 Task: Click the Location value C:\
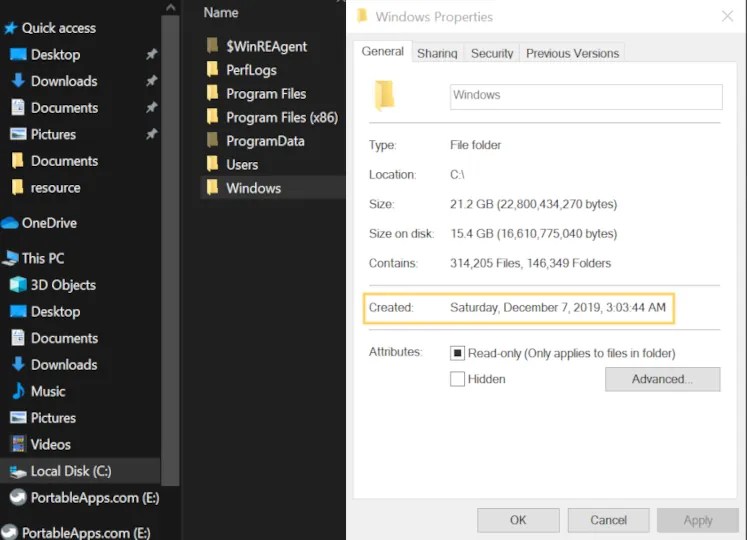pyautogui.click(x=457, y=174)
